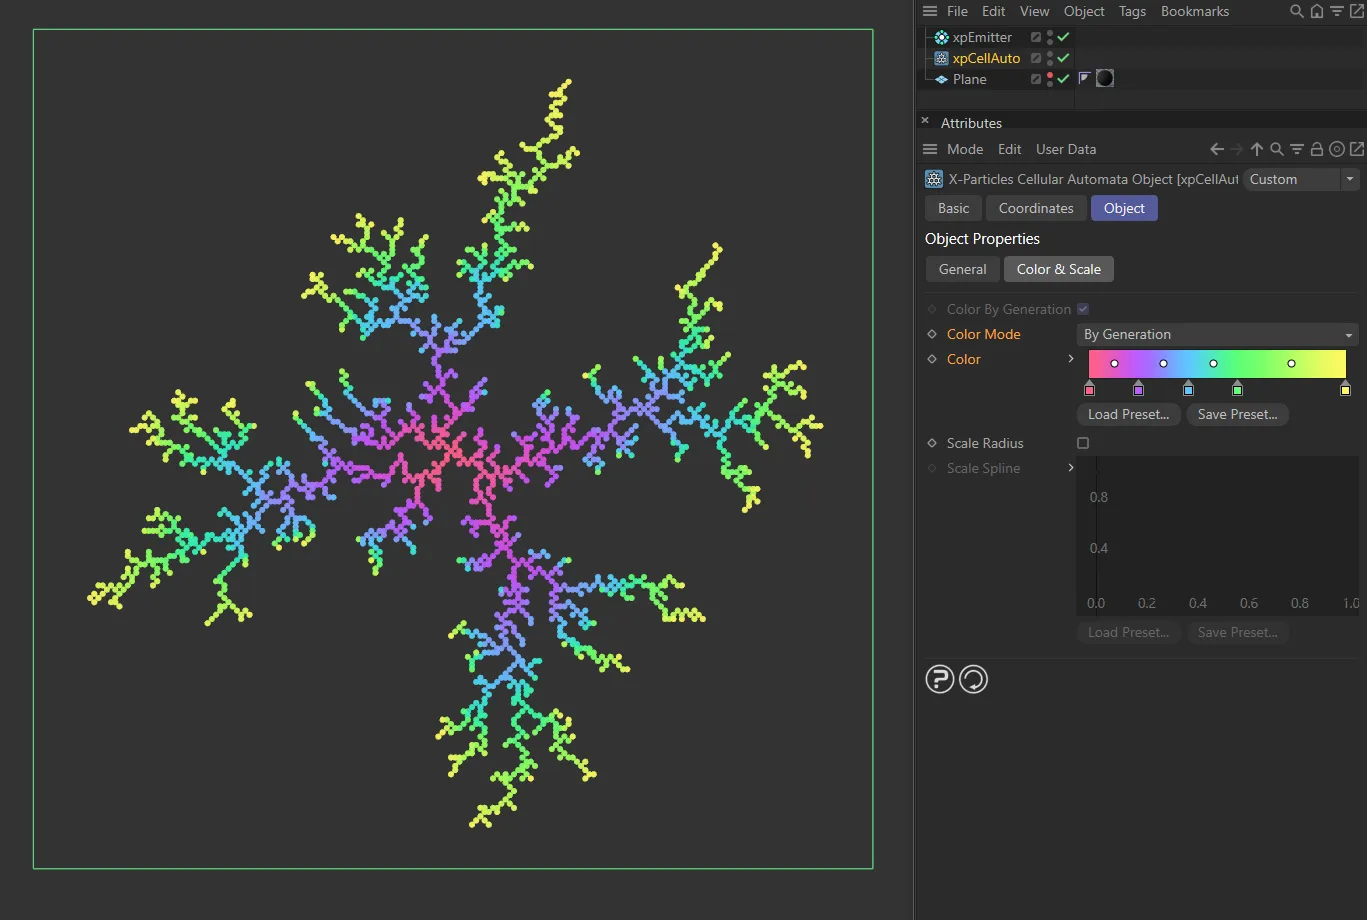Viewport: 1367px width, 920px height.
Task: Click the material thumbnail next to Plane
Action: tap(1104, 78)
